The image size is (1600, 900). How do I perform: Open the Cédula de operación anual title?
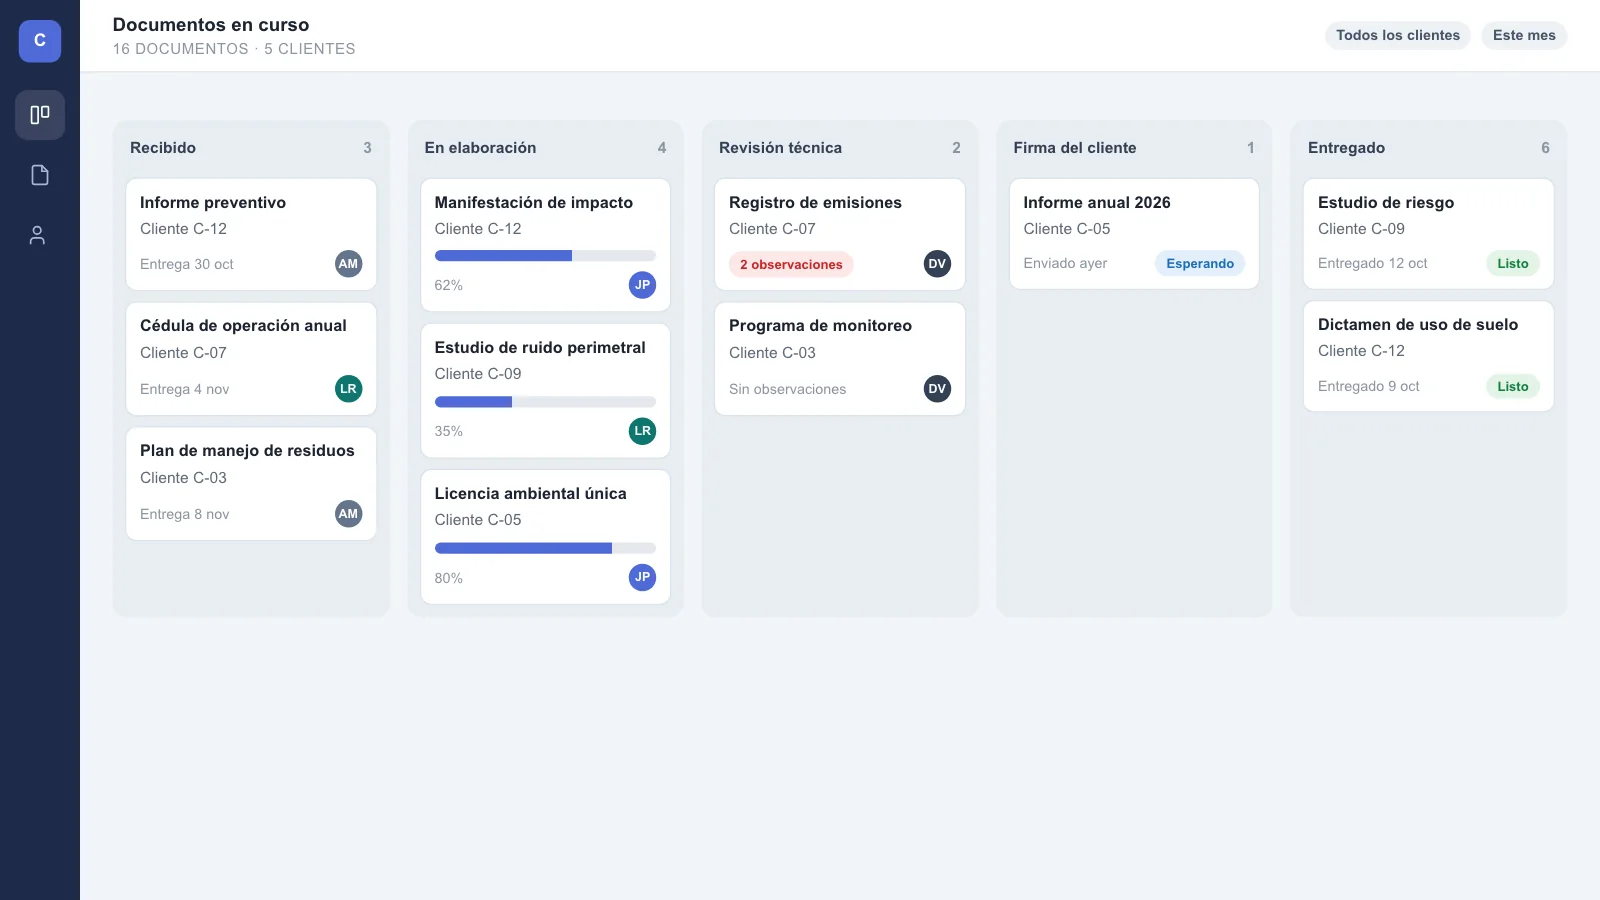pyautogui.click(x=243, y=325)
